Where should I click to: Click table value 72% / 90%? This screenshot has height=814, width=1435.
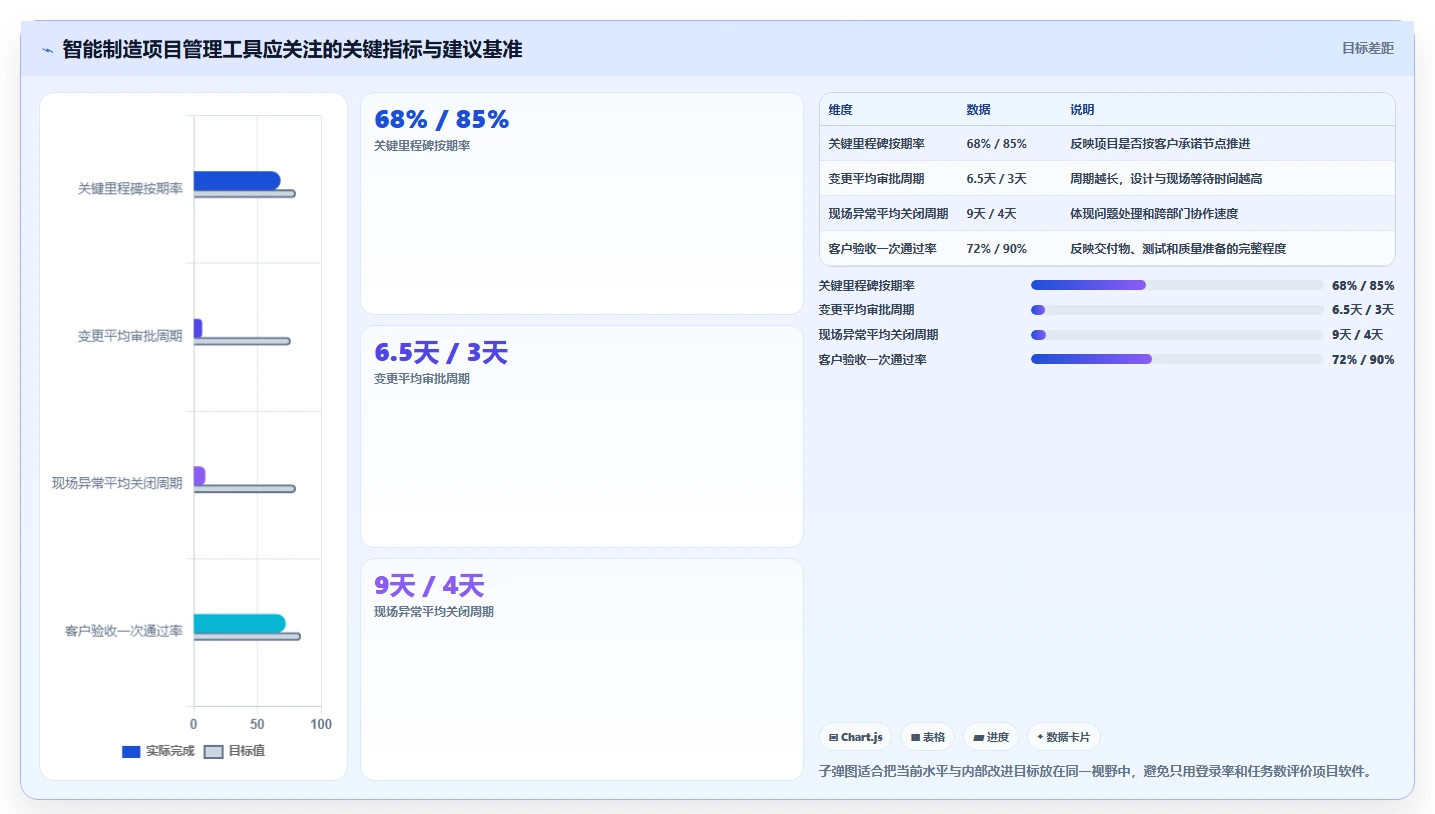click(996, 249)
